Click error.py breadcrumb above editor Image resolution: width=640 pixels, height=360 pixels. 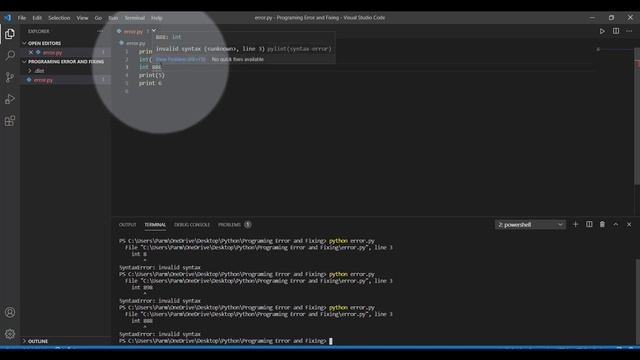(136, 43)
